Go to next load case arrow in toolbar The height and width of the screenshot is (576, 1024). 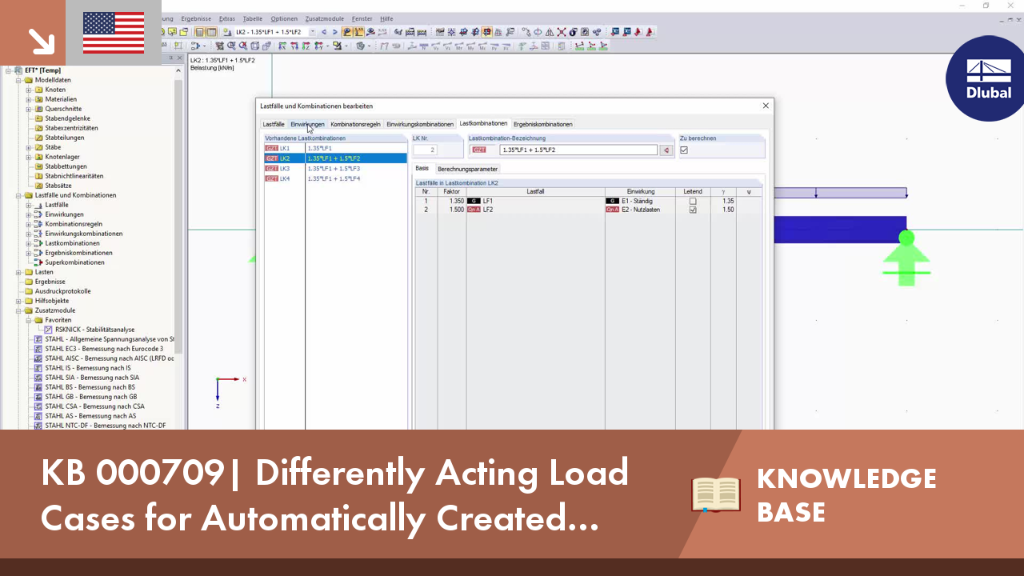tap(335, 32)
